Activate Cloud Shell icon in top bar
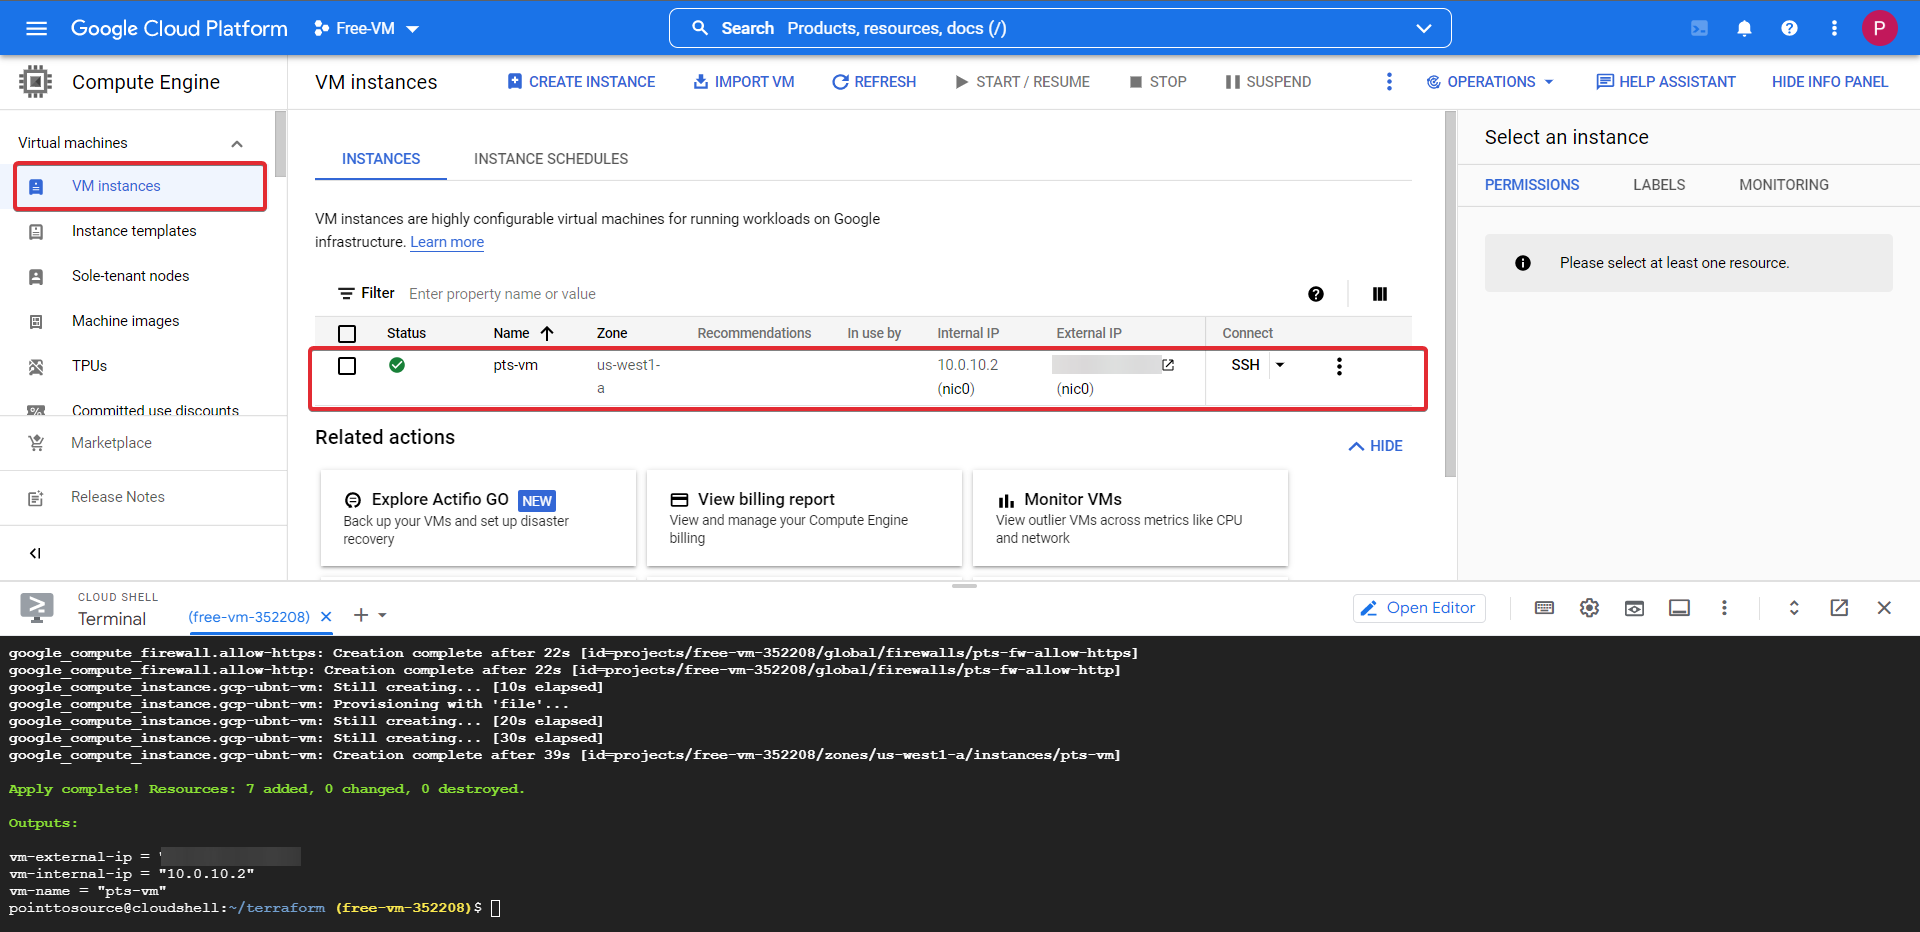Screen dimensions: 1920x932 click(x=1699, y=28)
